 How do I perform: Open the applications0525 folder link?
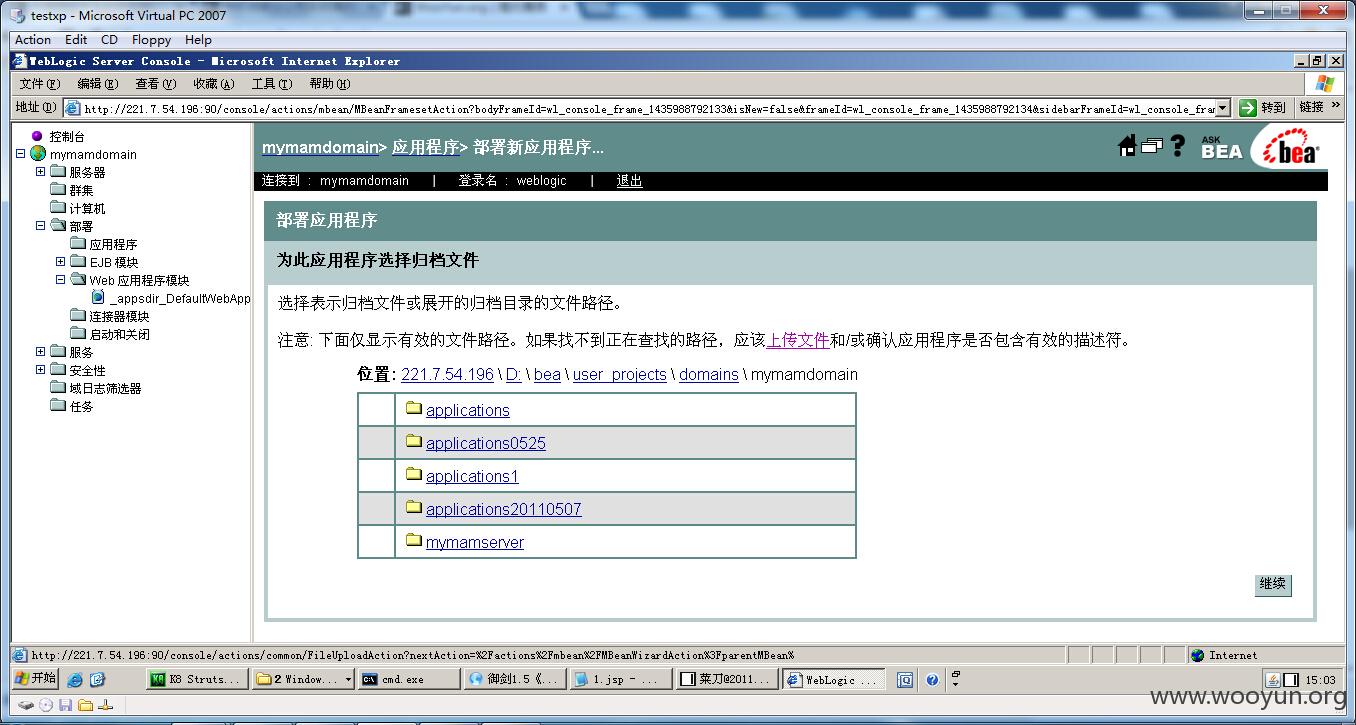pos(486,443)
